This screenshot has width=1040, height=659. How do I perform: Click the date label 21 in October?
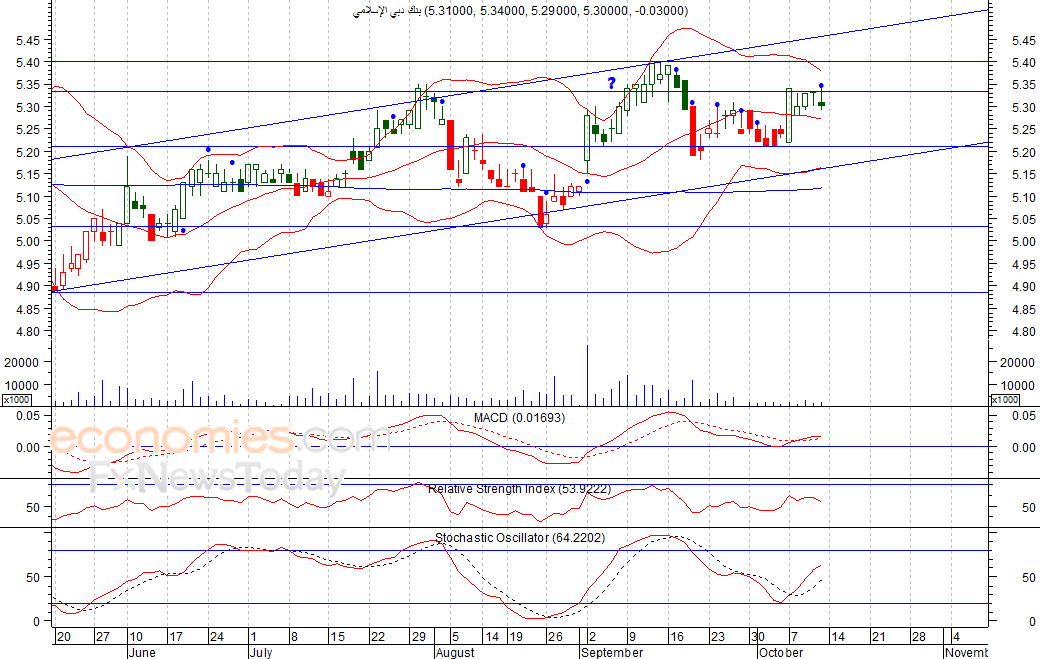click(x=878, y=637)
